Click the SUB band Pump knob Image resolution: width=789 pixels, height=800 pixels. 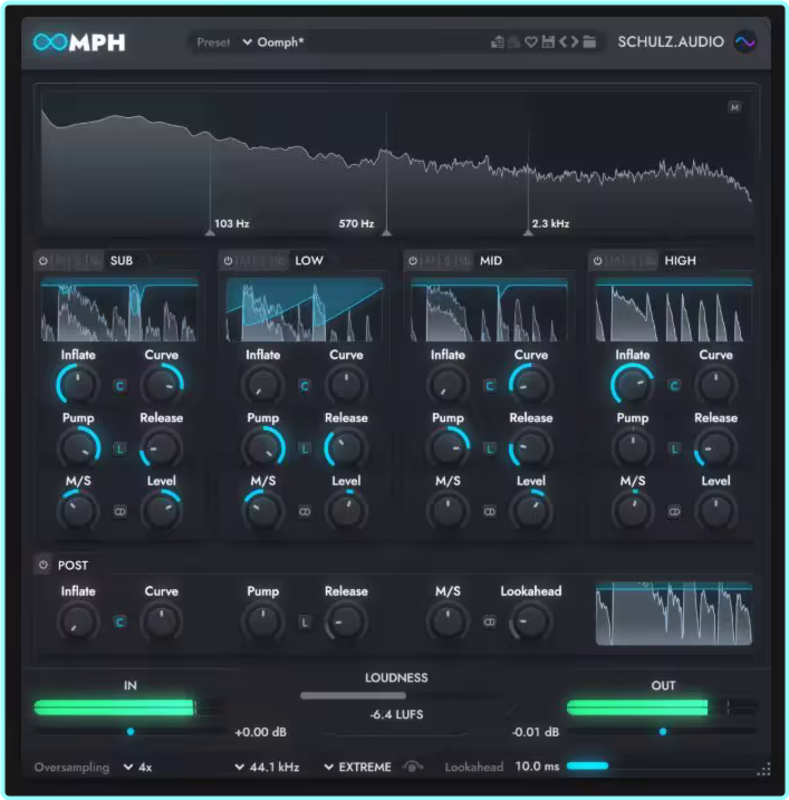tap(78, 447)
